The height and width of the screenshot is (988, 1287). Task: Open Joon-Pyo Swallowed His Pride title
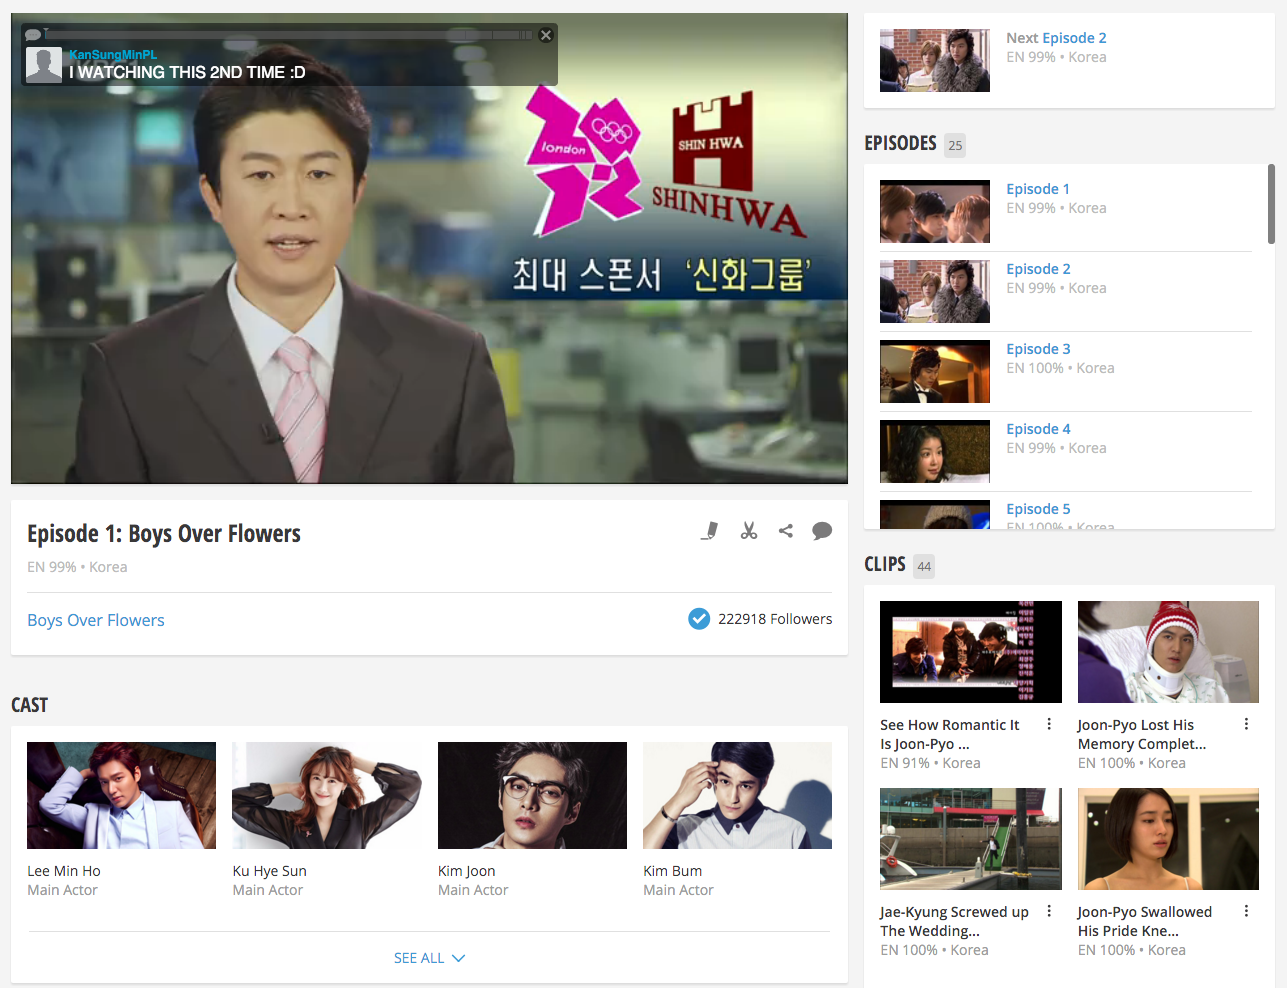click(1145, 921)
